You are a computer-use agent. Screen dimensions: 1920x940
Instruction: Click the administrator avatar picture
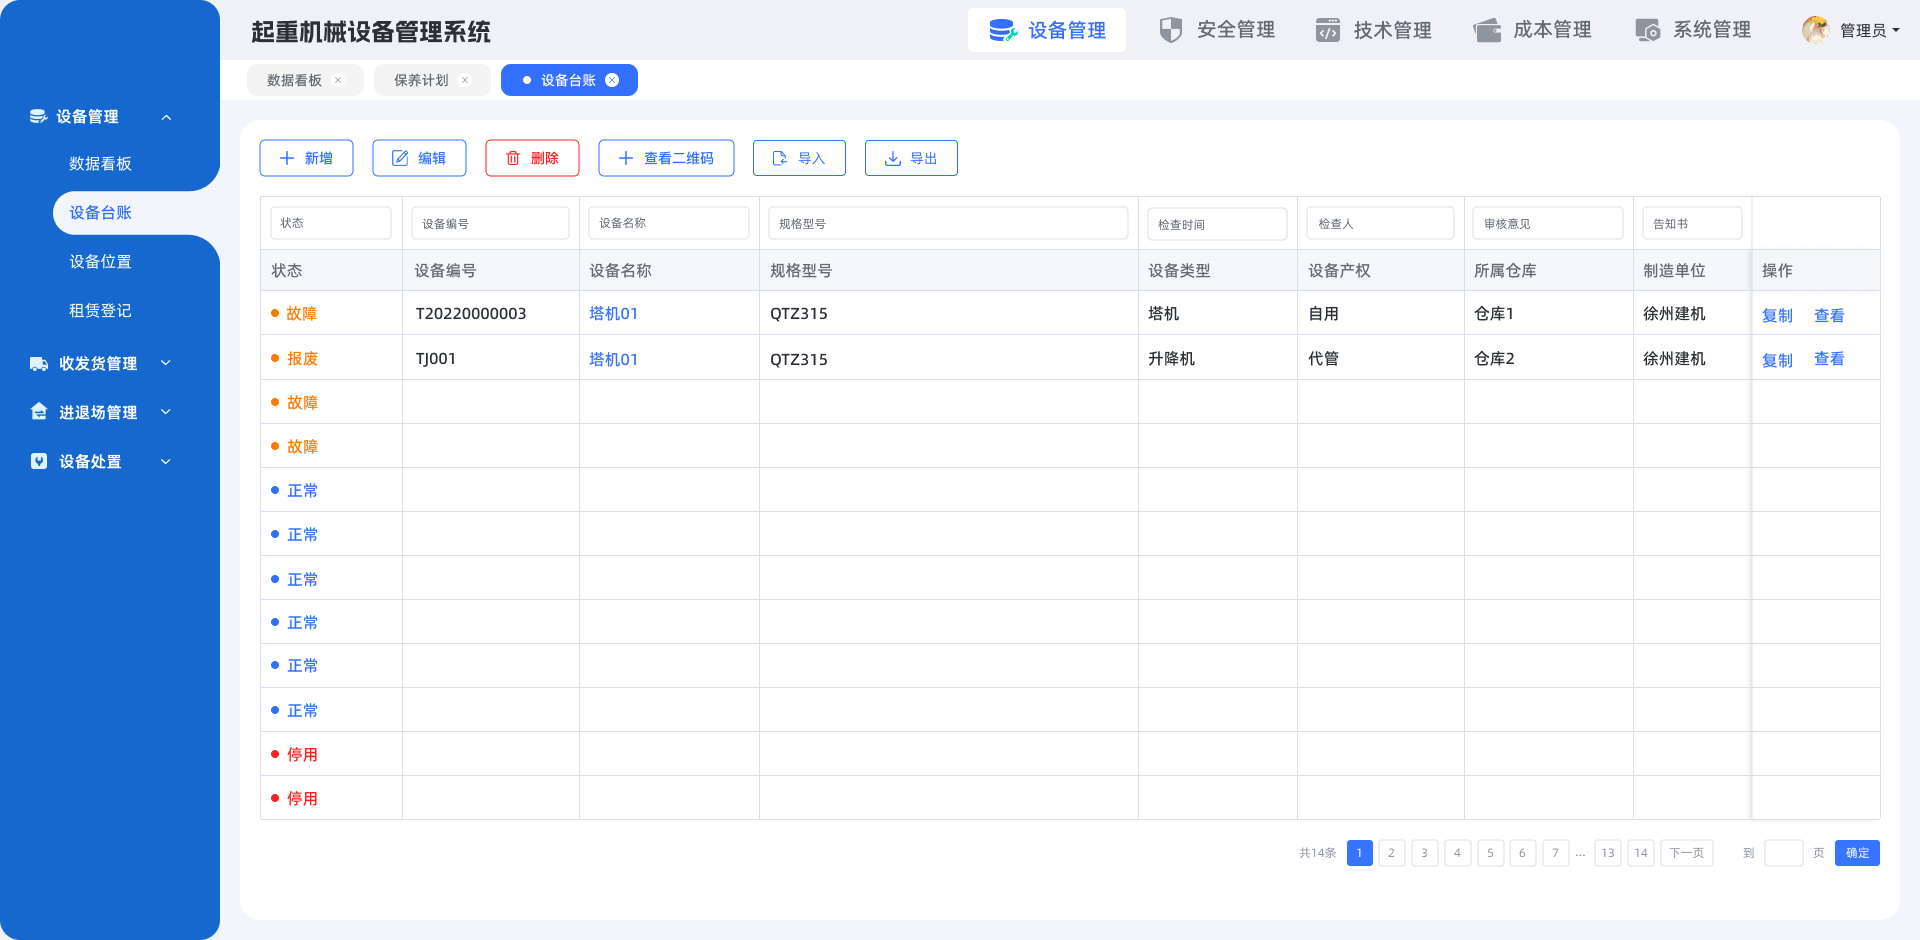[x=1816, y=30]
